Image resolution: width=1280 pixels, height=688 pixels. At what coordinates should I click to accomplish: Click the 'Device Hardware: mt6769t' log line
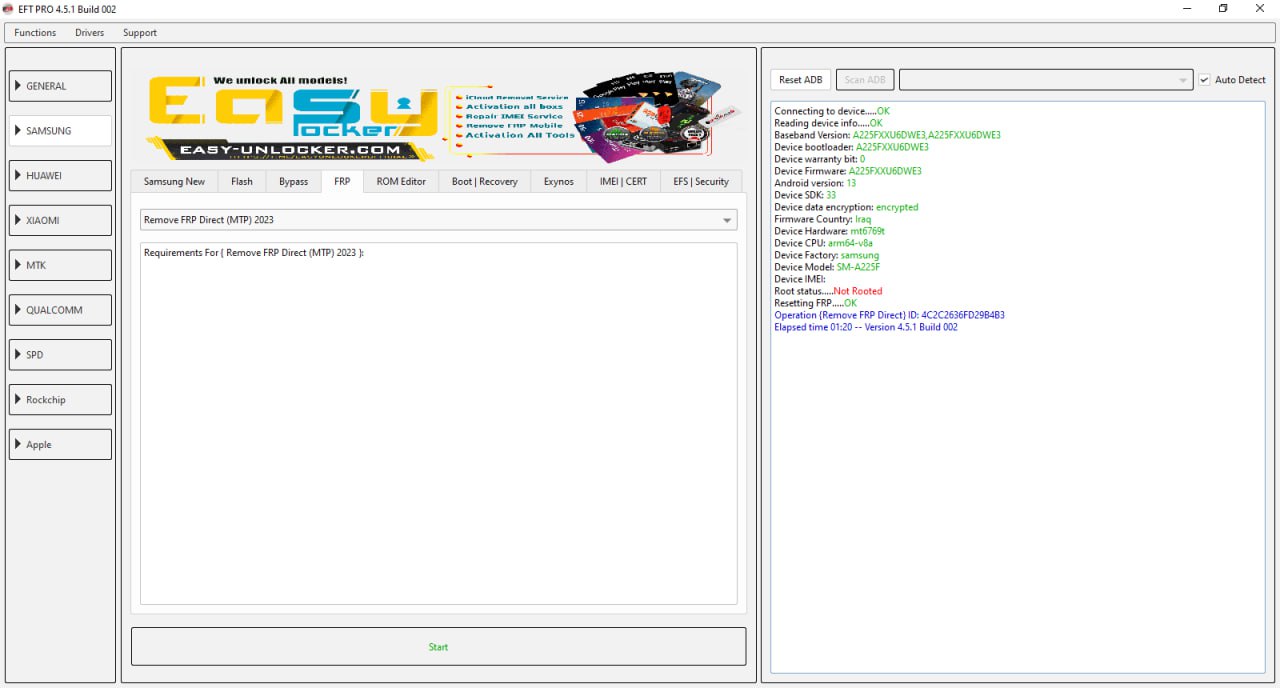(x=829, y=231)
